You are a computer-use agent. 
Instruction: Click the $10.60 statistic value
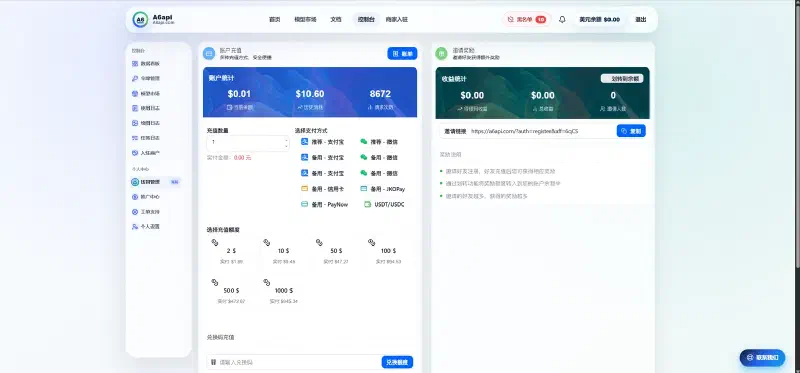(x=310, y=94)
